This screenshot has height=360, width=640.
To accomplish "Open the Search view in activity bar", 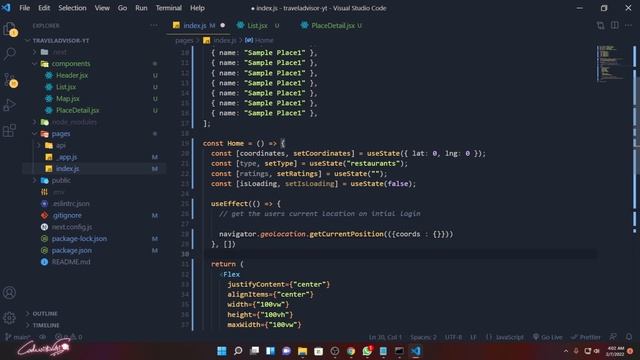I will pyautogui.click(x=9, y=53).
